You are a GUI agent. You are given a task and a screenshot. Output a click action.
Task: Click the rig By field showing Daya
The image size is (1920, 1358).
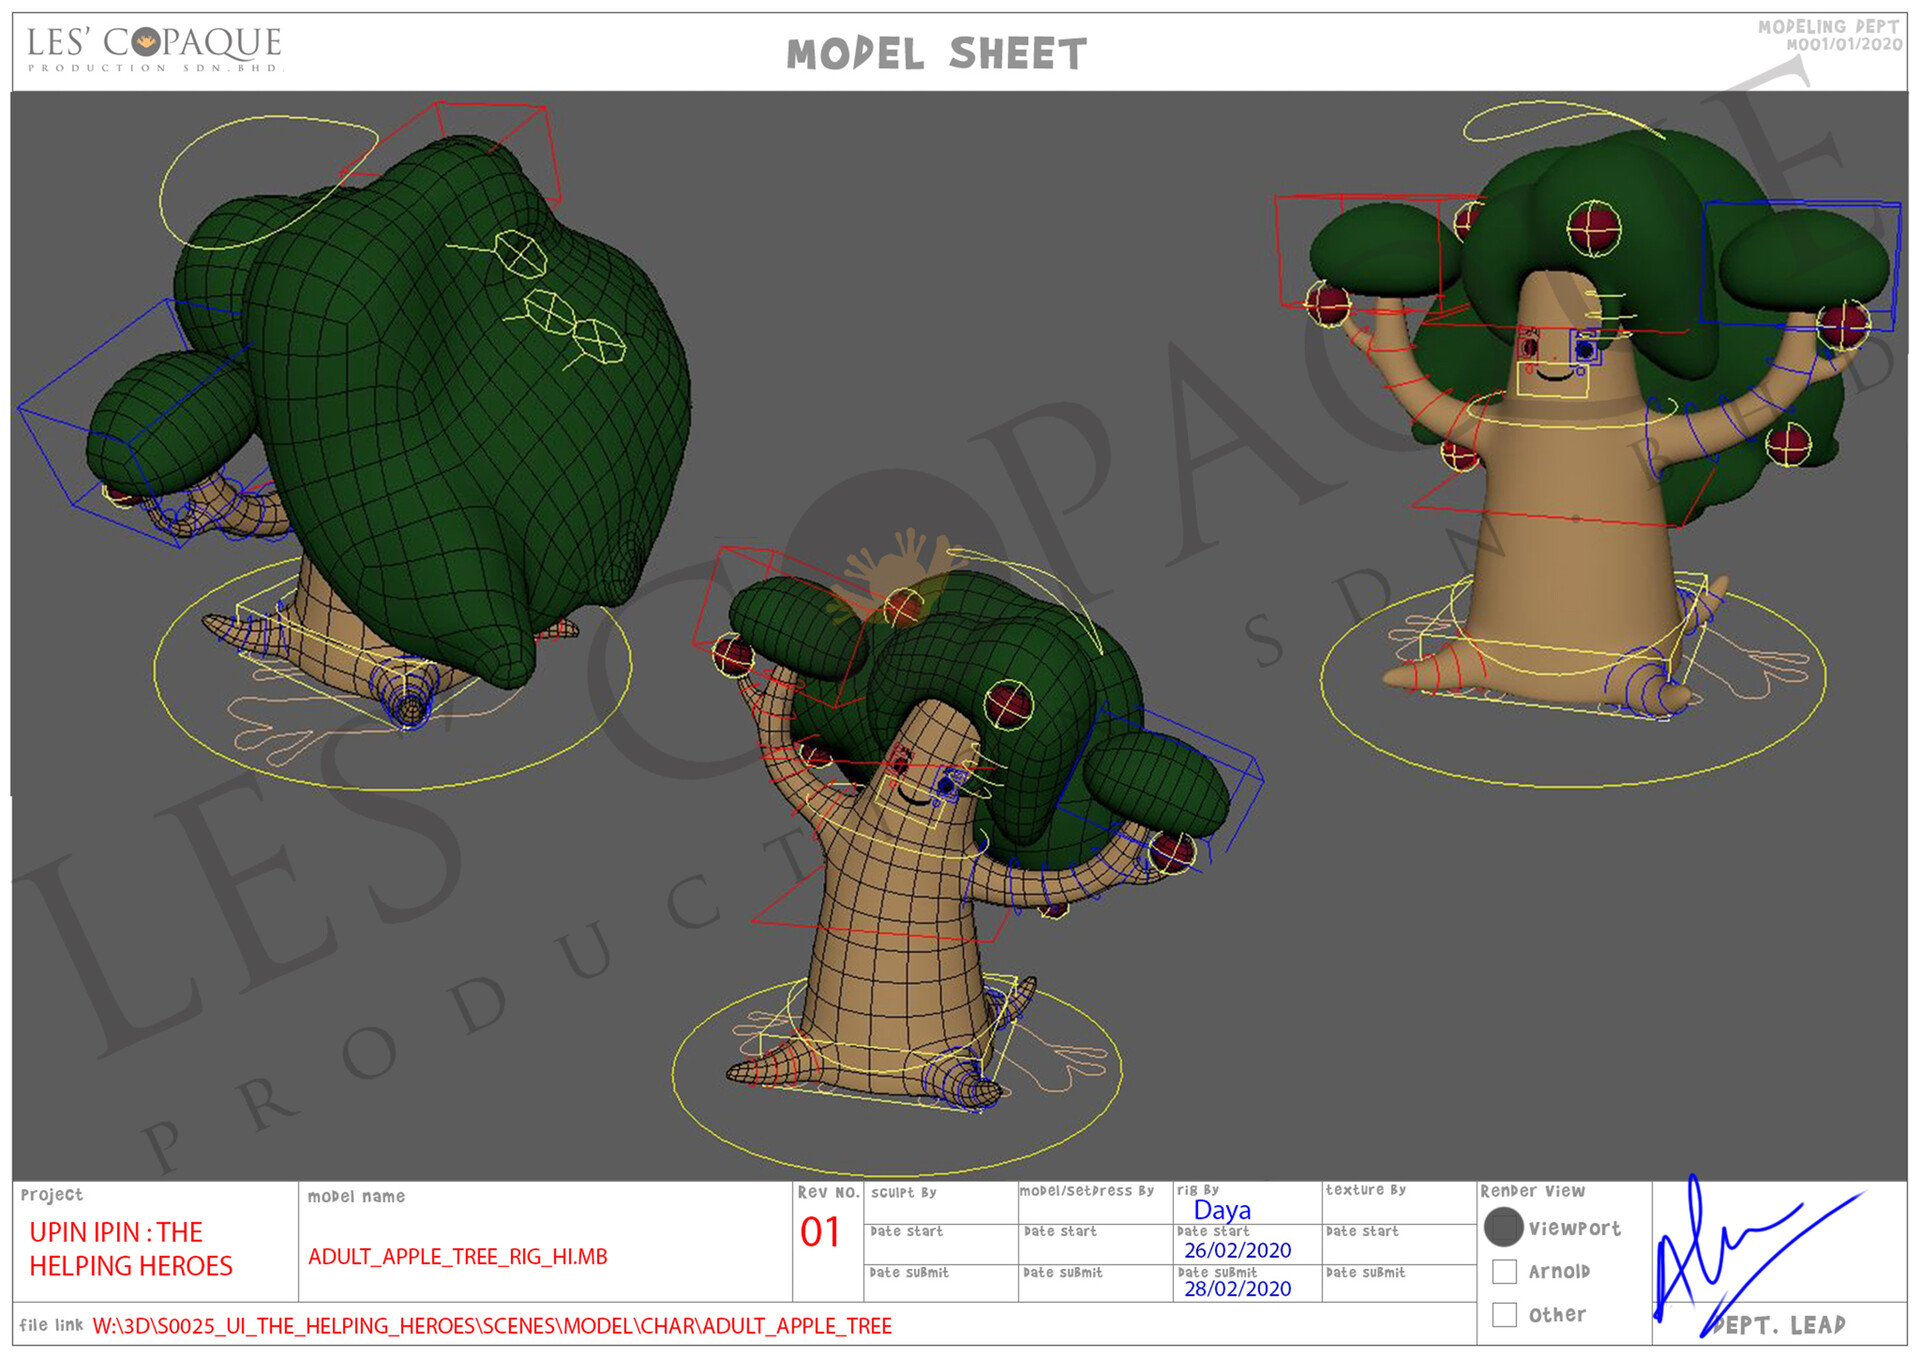(1222, 1210)
